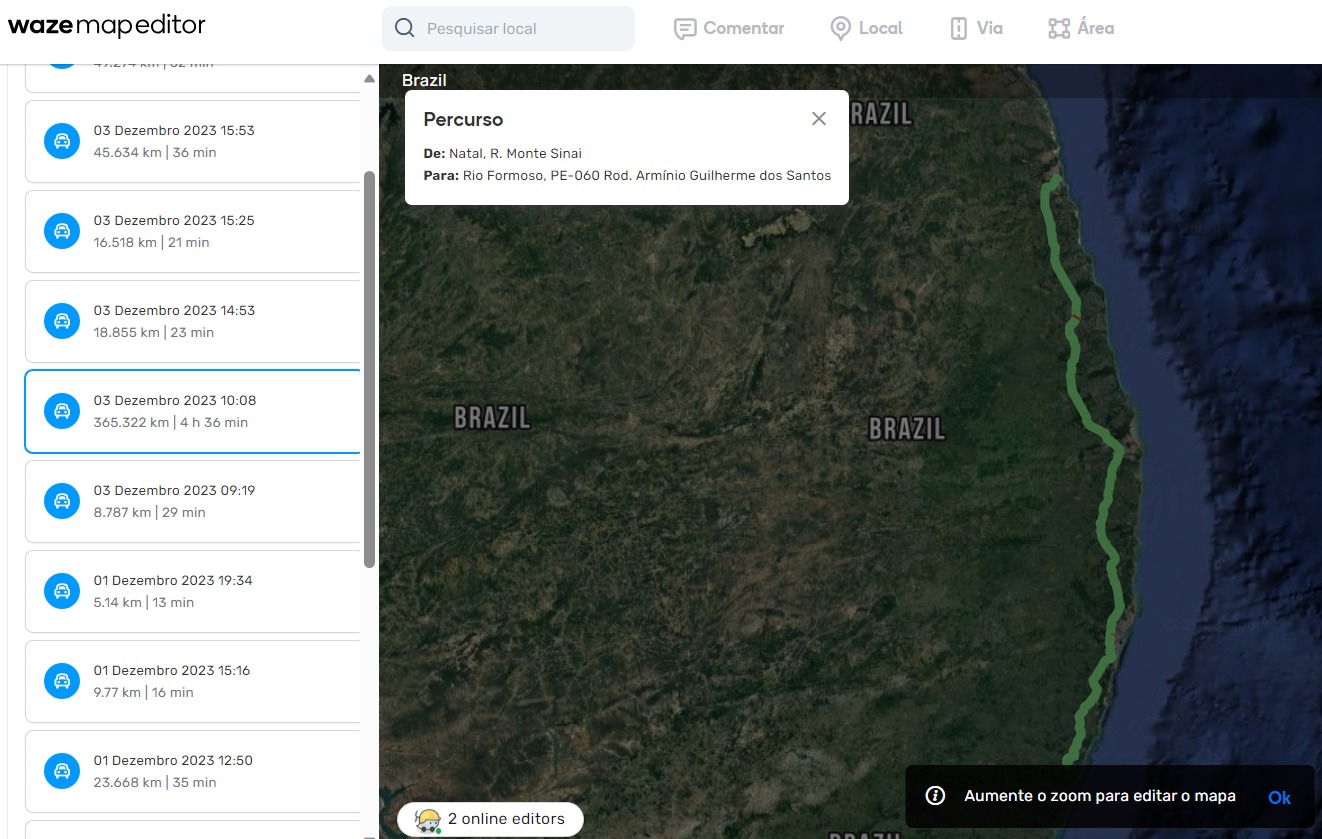
Task: Click the car icon for the 12:50 drive
Action: (x=62, y=771)
